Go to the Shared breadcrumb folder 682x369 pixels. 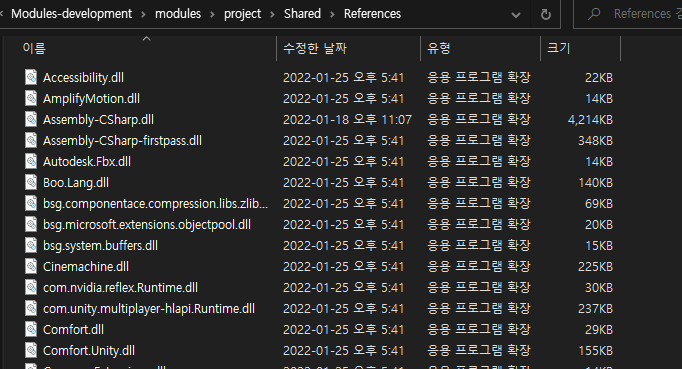302,14
